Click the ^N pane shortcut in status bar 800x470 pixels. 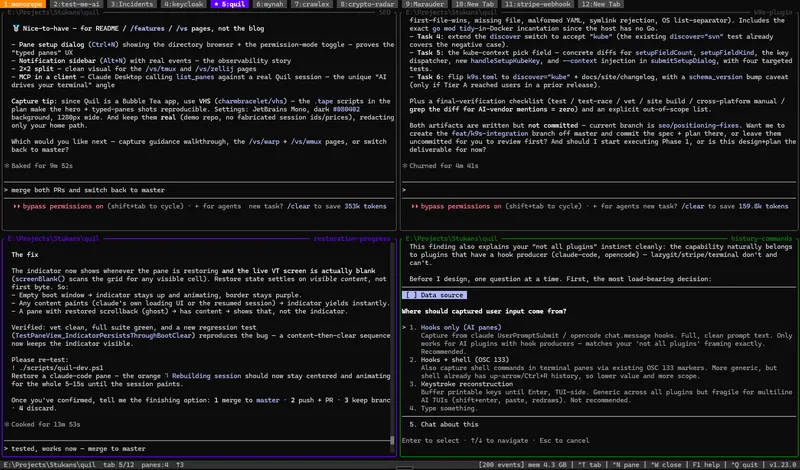point(626,465)
